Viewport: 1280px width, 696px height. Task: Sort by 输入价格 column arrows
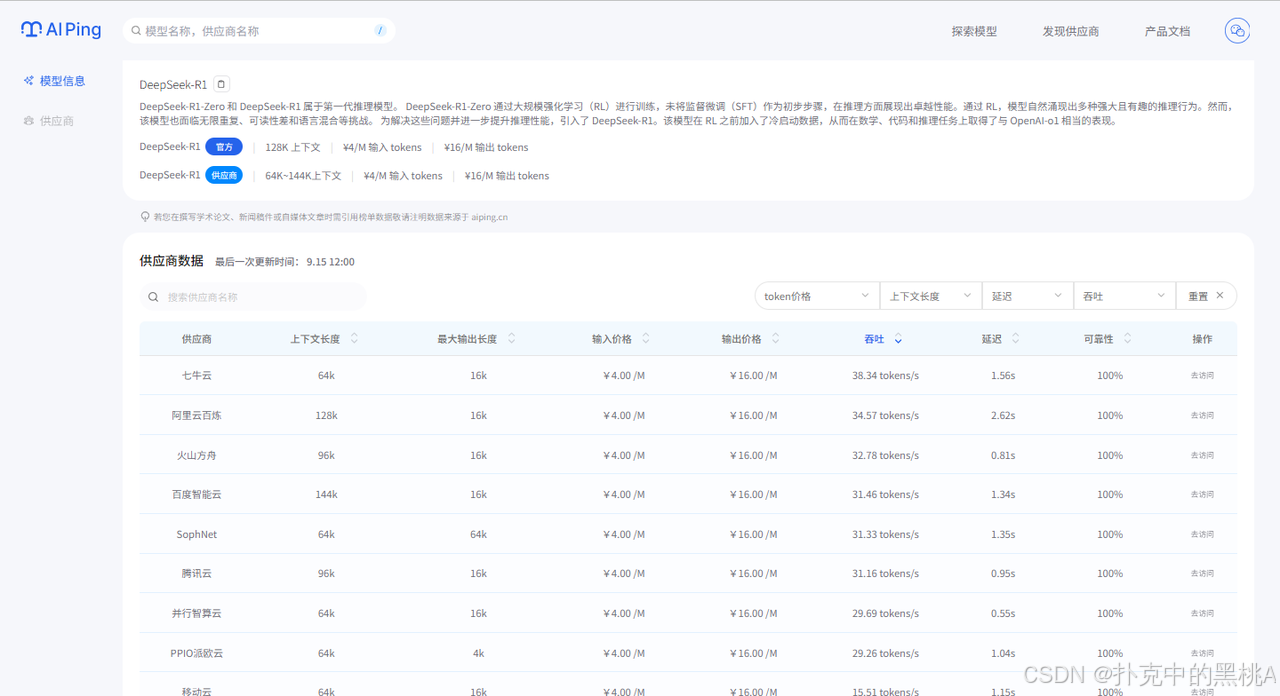(646, 339)
